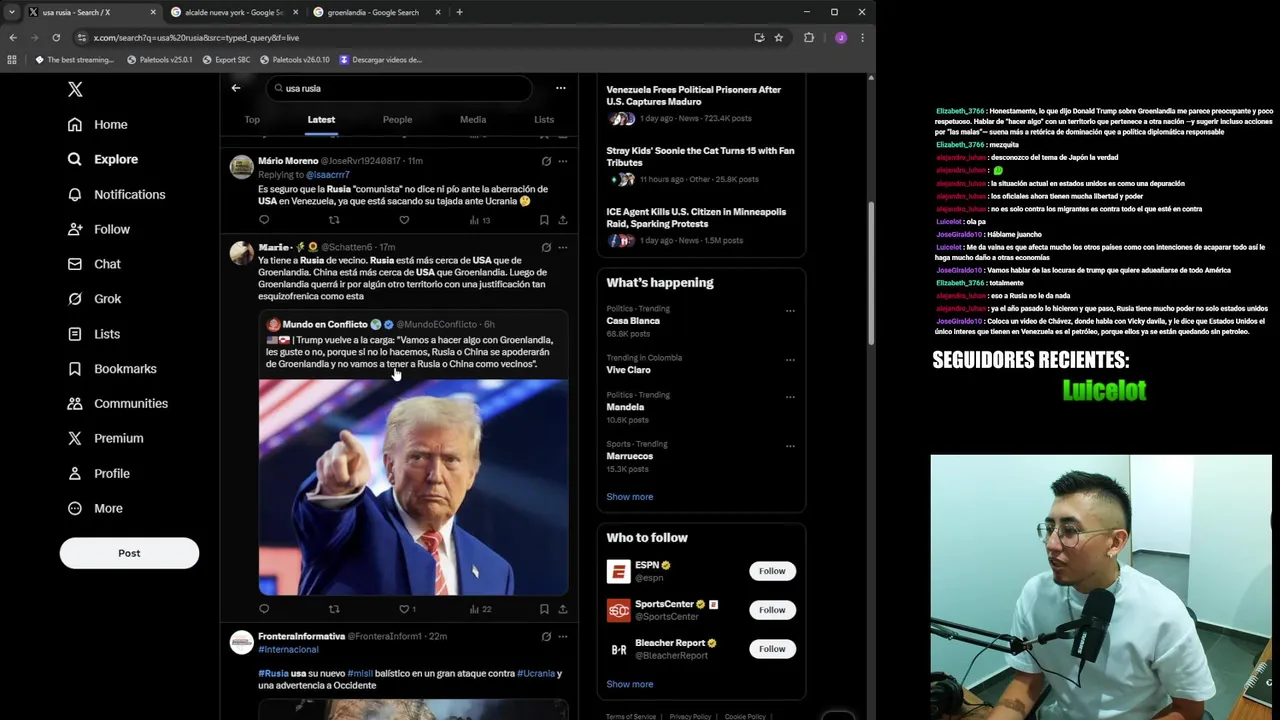Bookmark Mário Moreno's post
The image size is (1280, 720).
click(544, 220)
